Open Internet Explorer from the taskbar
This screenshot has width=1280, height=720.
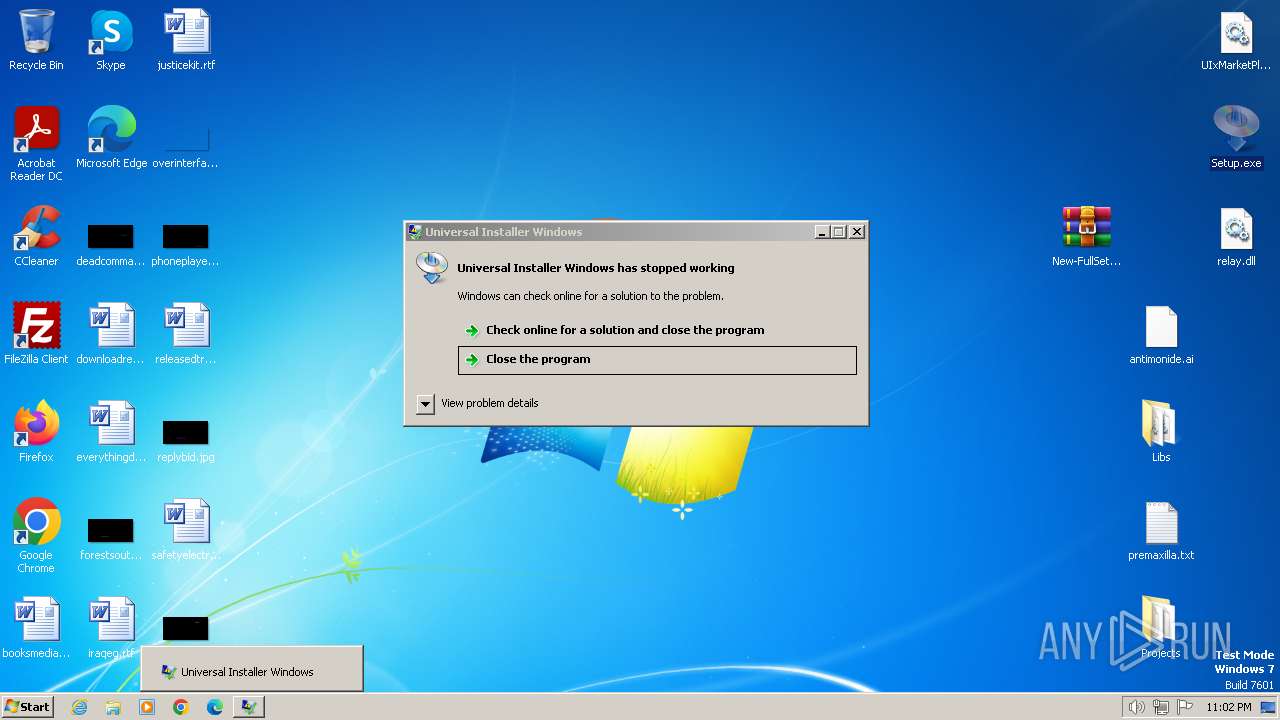(79, 707)
